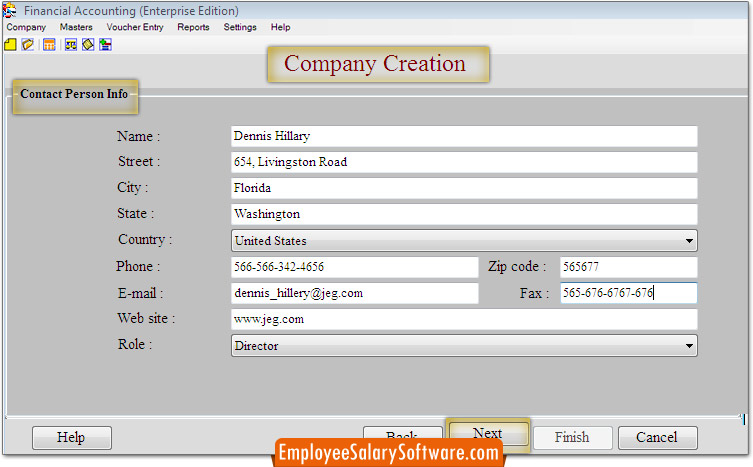Viewport: 753px width, 467px height.
Task: Click the Cancel button
Action: [657, 438]
